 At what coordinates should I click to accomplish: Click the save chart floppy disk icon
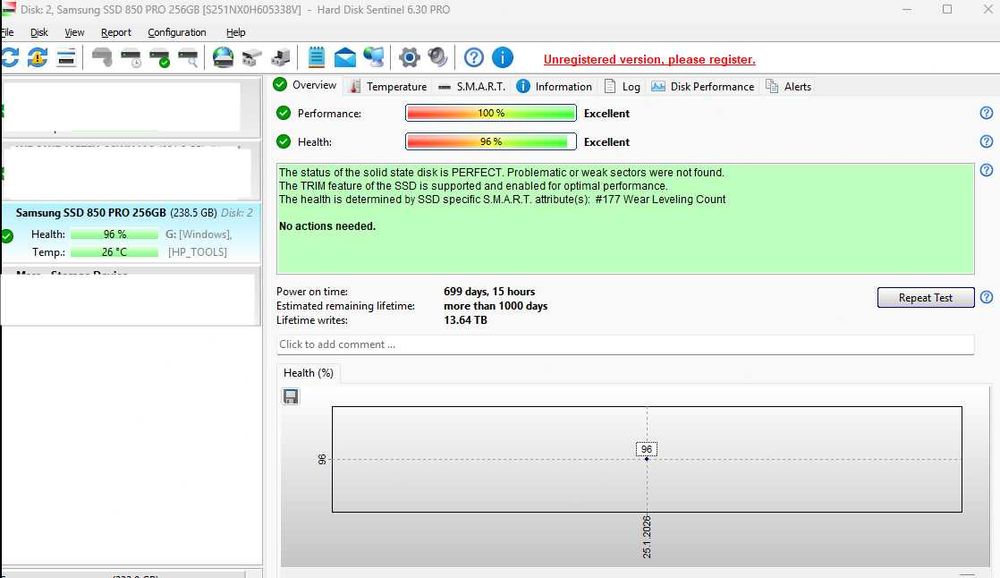291,397
